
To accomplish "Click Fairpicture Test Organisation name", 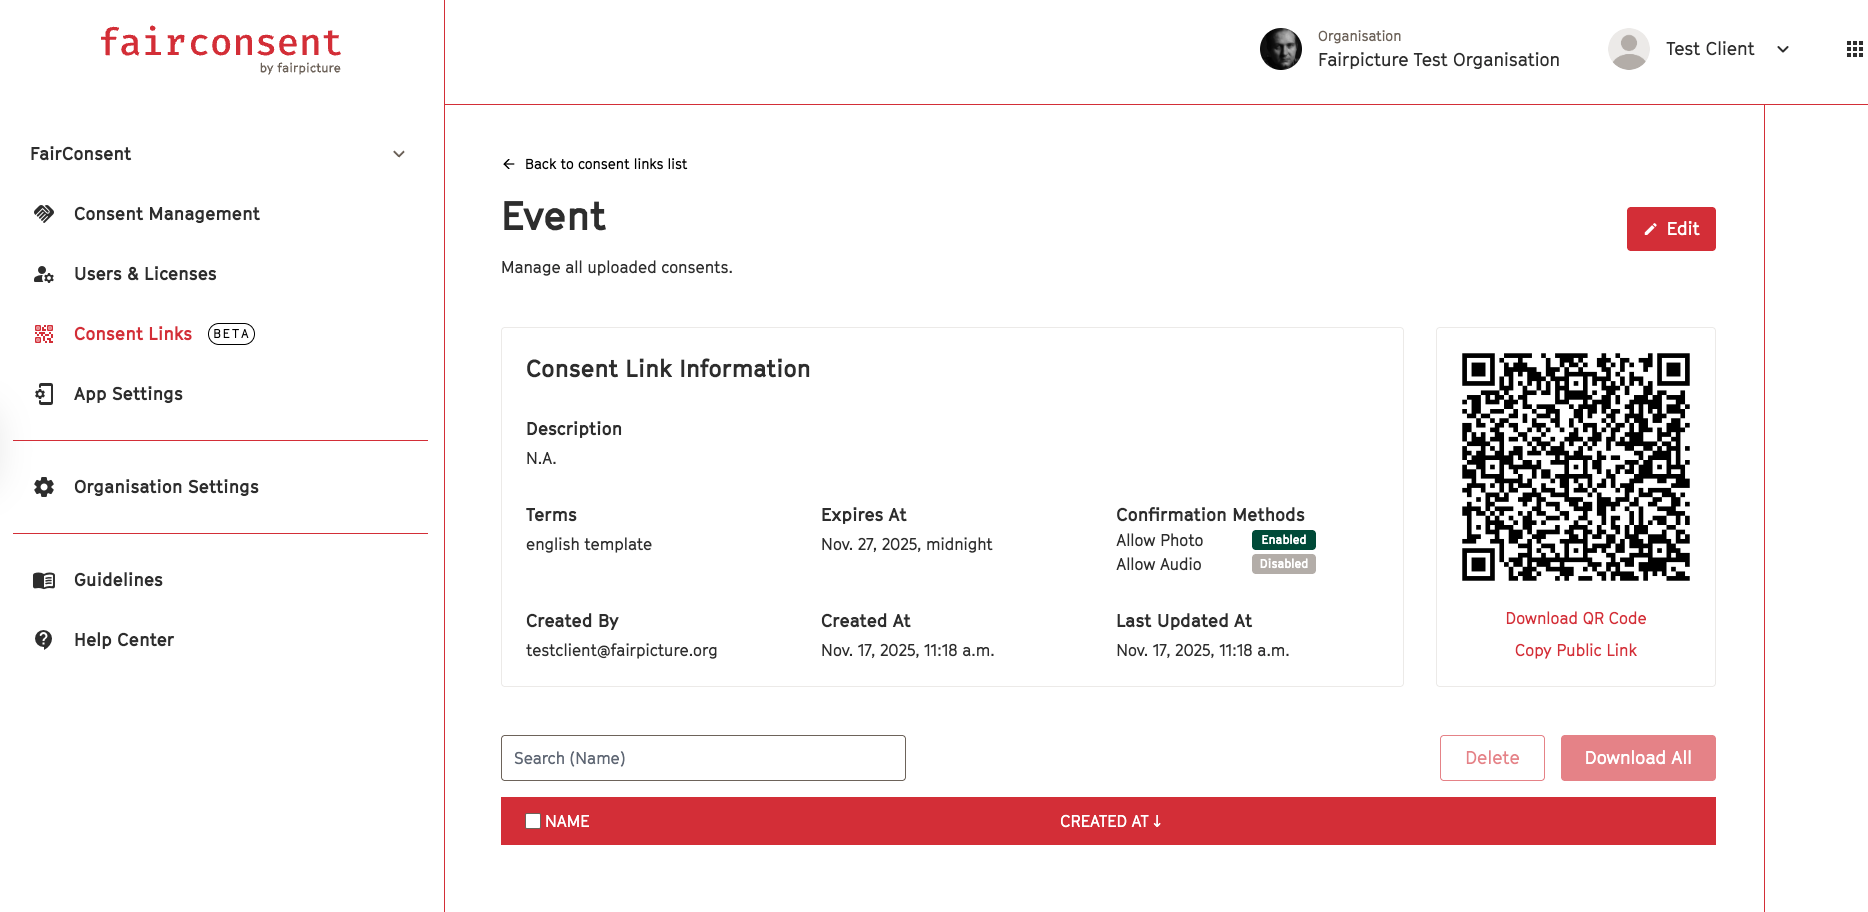I will [1439, 60].
